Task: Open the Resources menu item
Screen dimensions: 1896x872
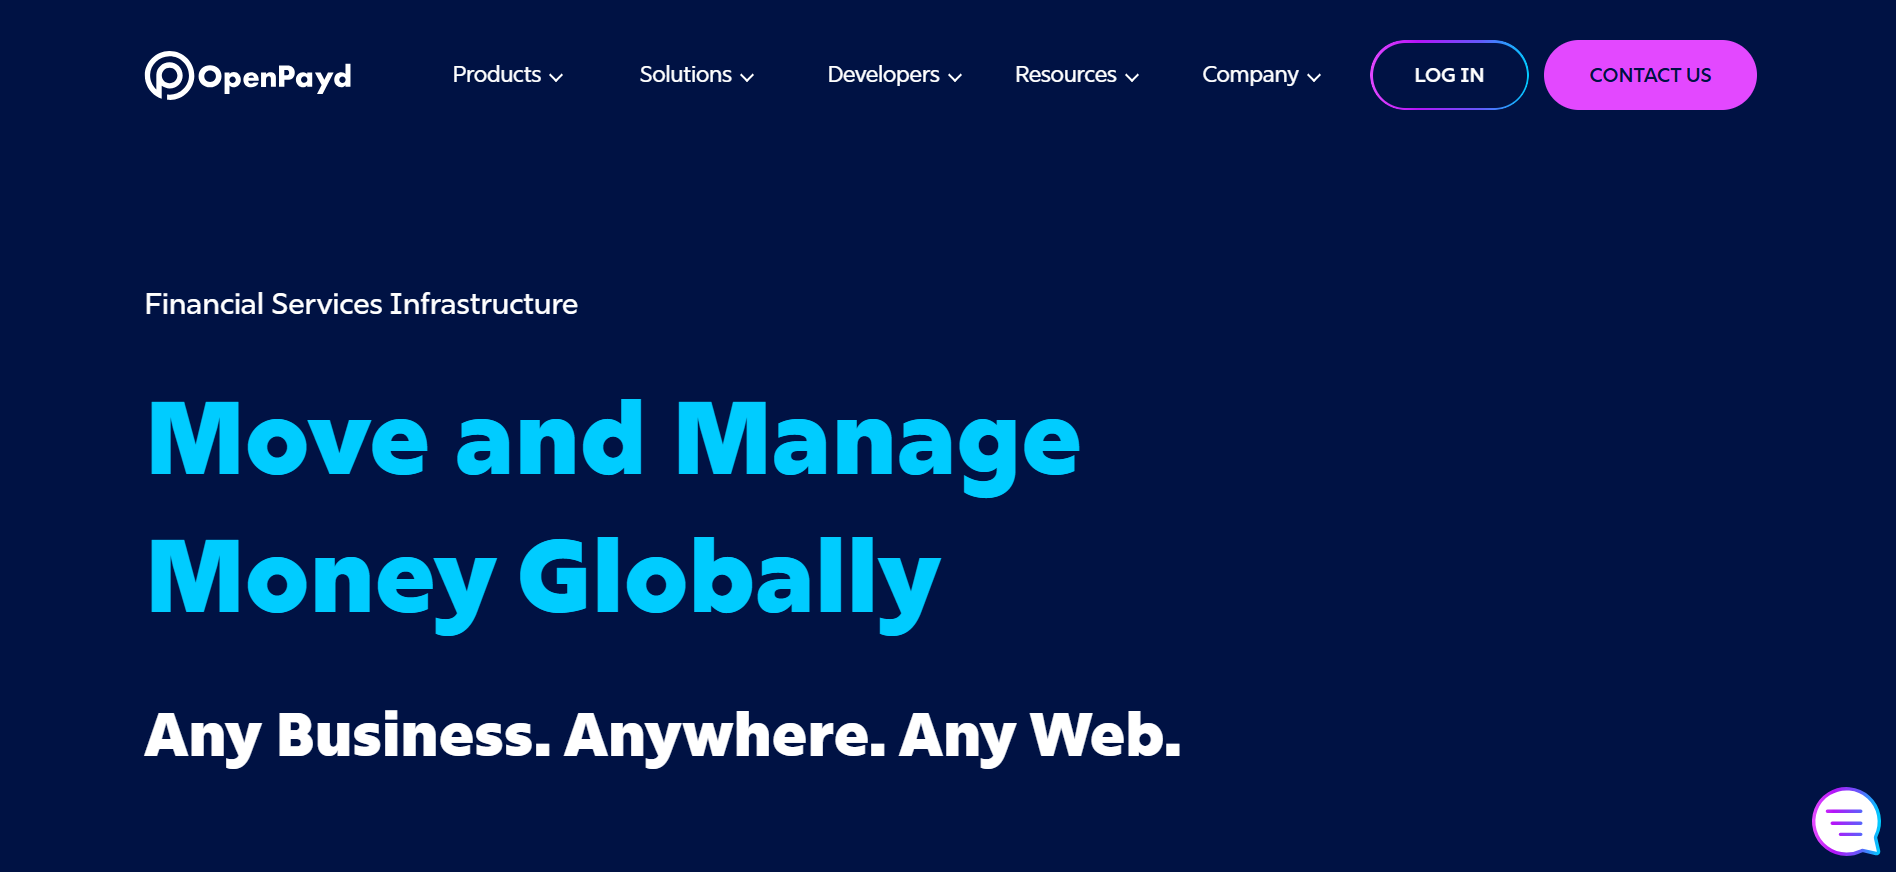Action: (1077, 75)
